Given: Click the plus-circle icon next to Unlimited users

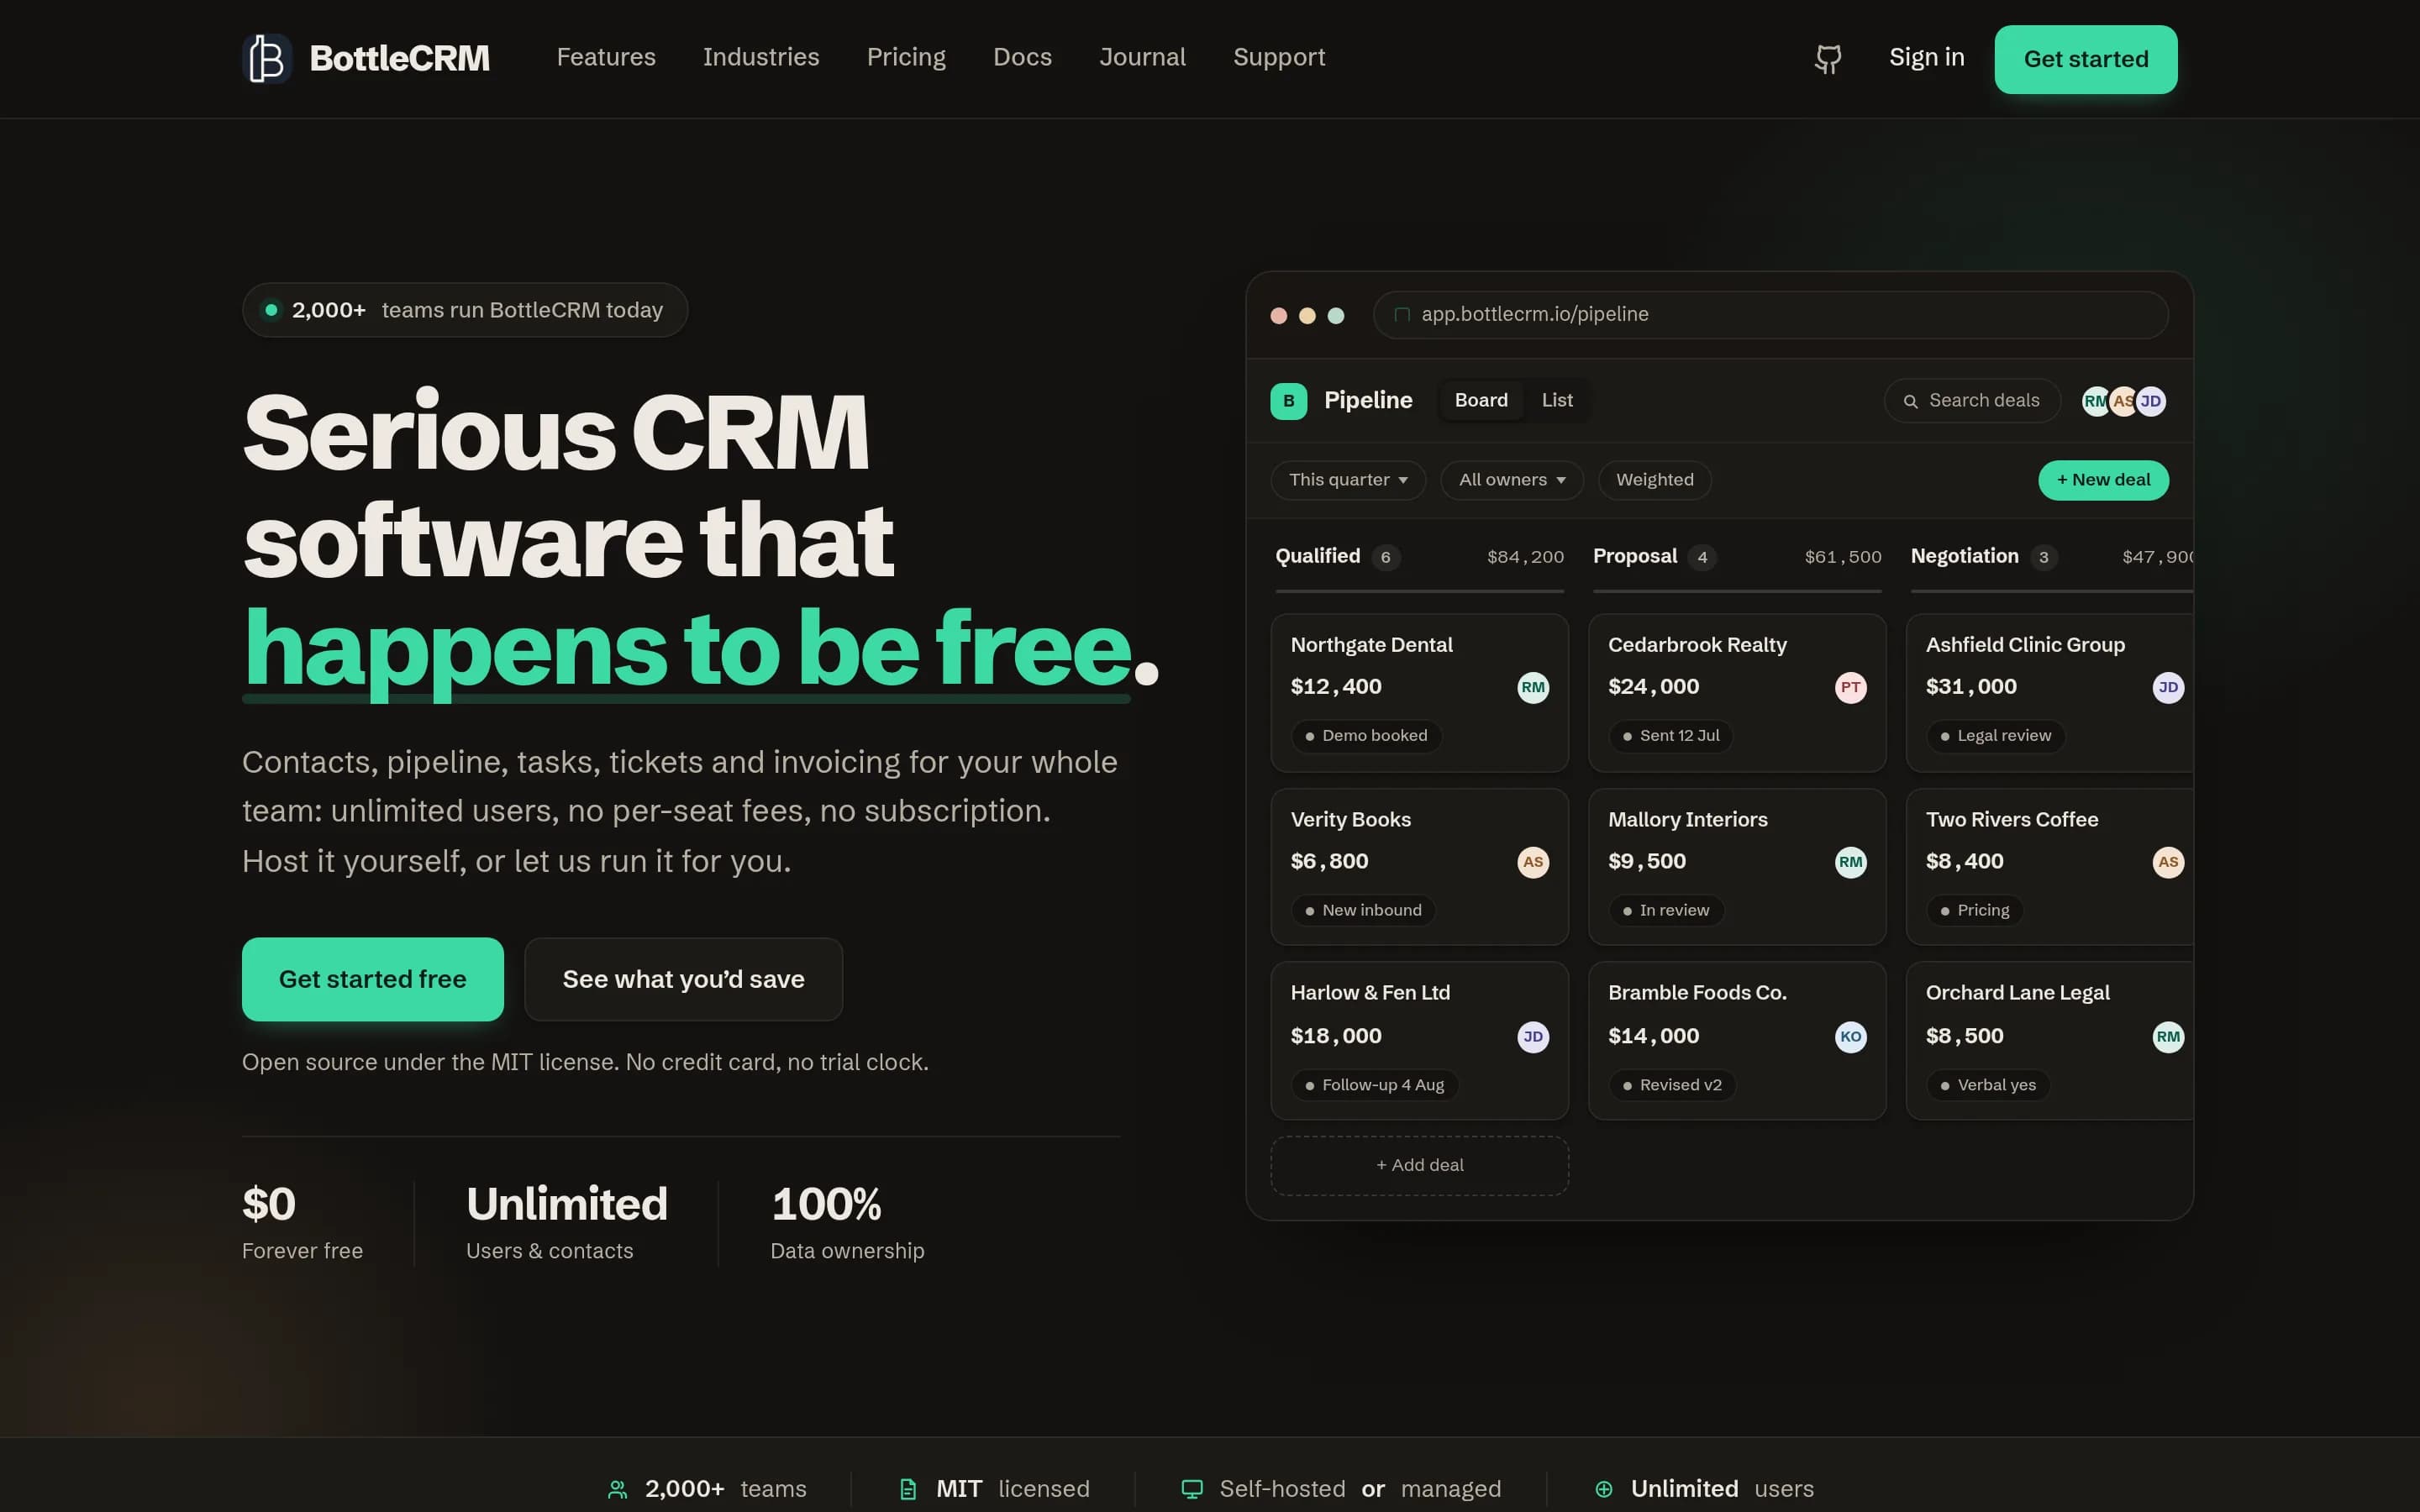Looking at the screenshot, I should pos(1604,1489).
